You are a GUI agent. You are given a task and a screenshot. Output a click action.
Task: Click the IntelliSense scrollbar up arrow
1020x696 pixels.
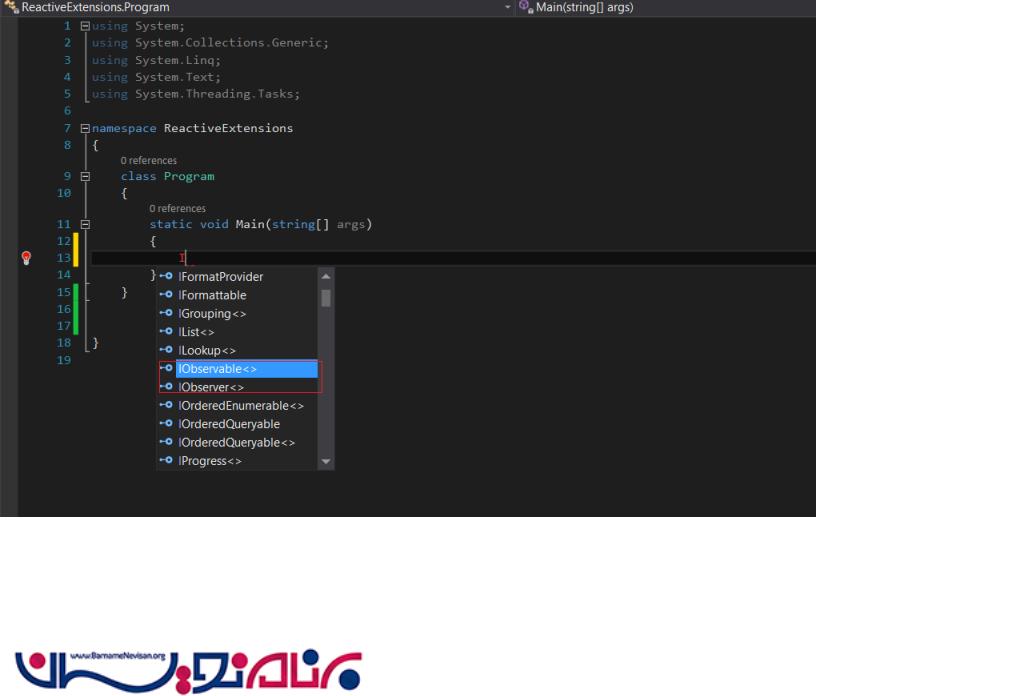tap(326, 276)
